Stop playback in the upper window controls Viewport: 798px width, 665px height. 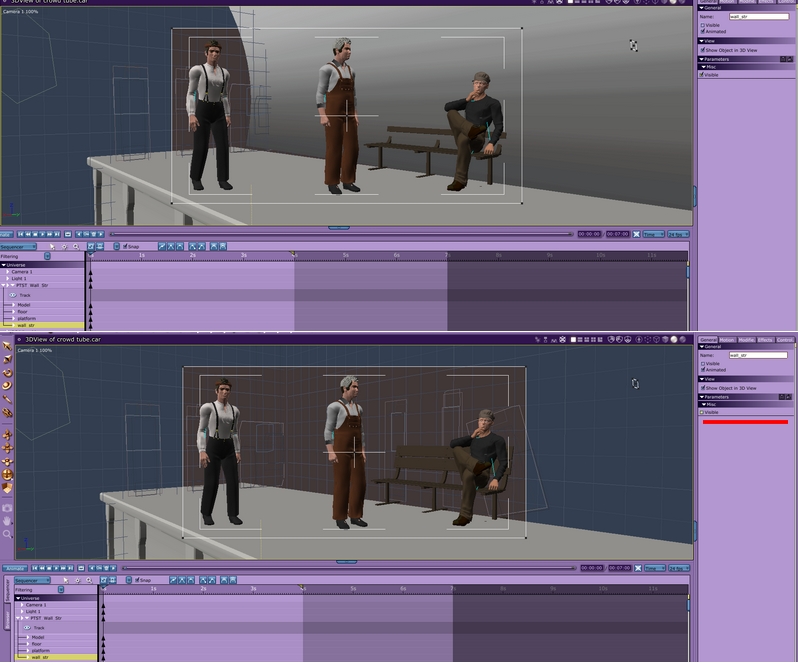coord(35,234)
